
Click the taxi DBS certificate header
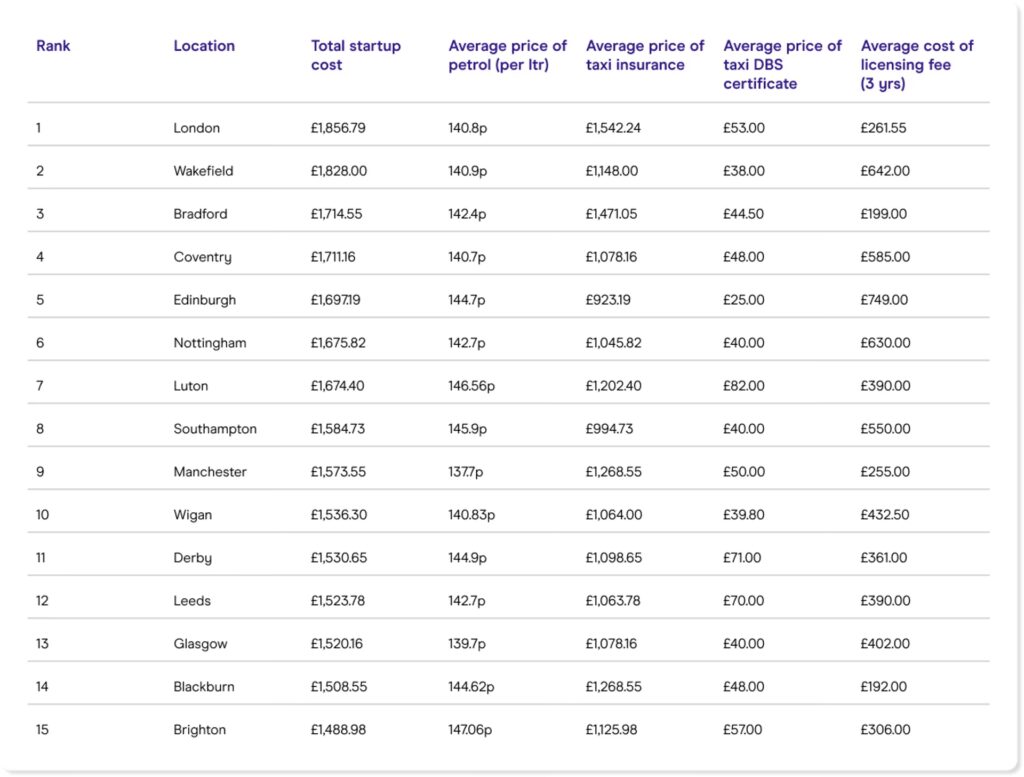tap(782, 65)
